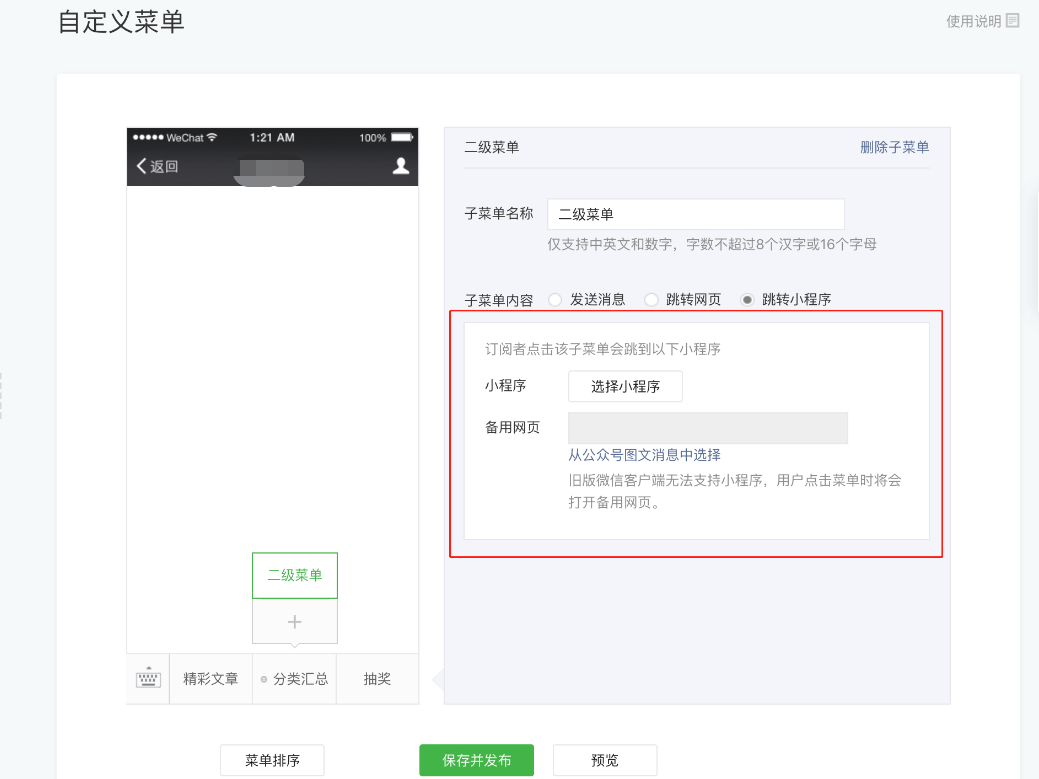Click the green 保存并发布 button
1039x779 pixels.
[x=476, y=760]
